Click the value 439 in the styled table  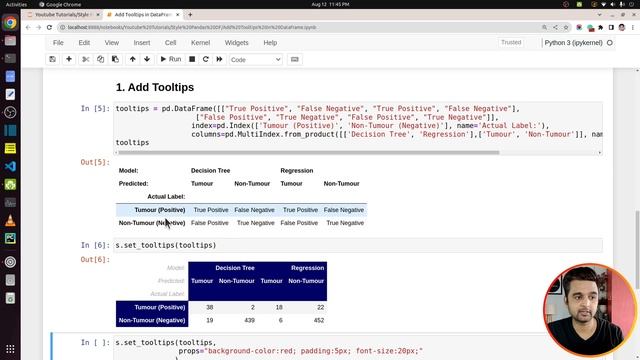pyautogui.click(x=249, y=320)
